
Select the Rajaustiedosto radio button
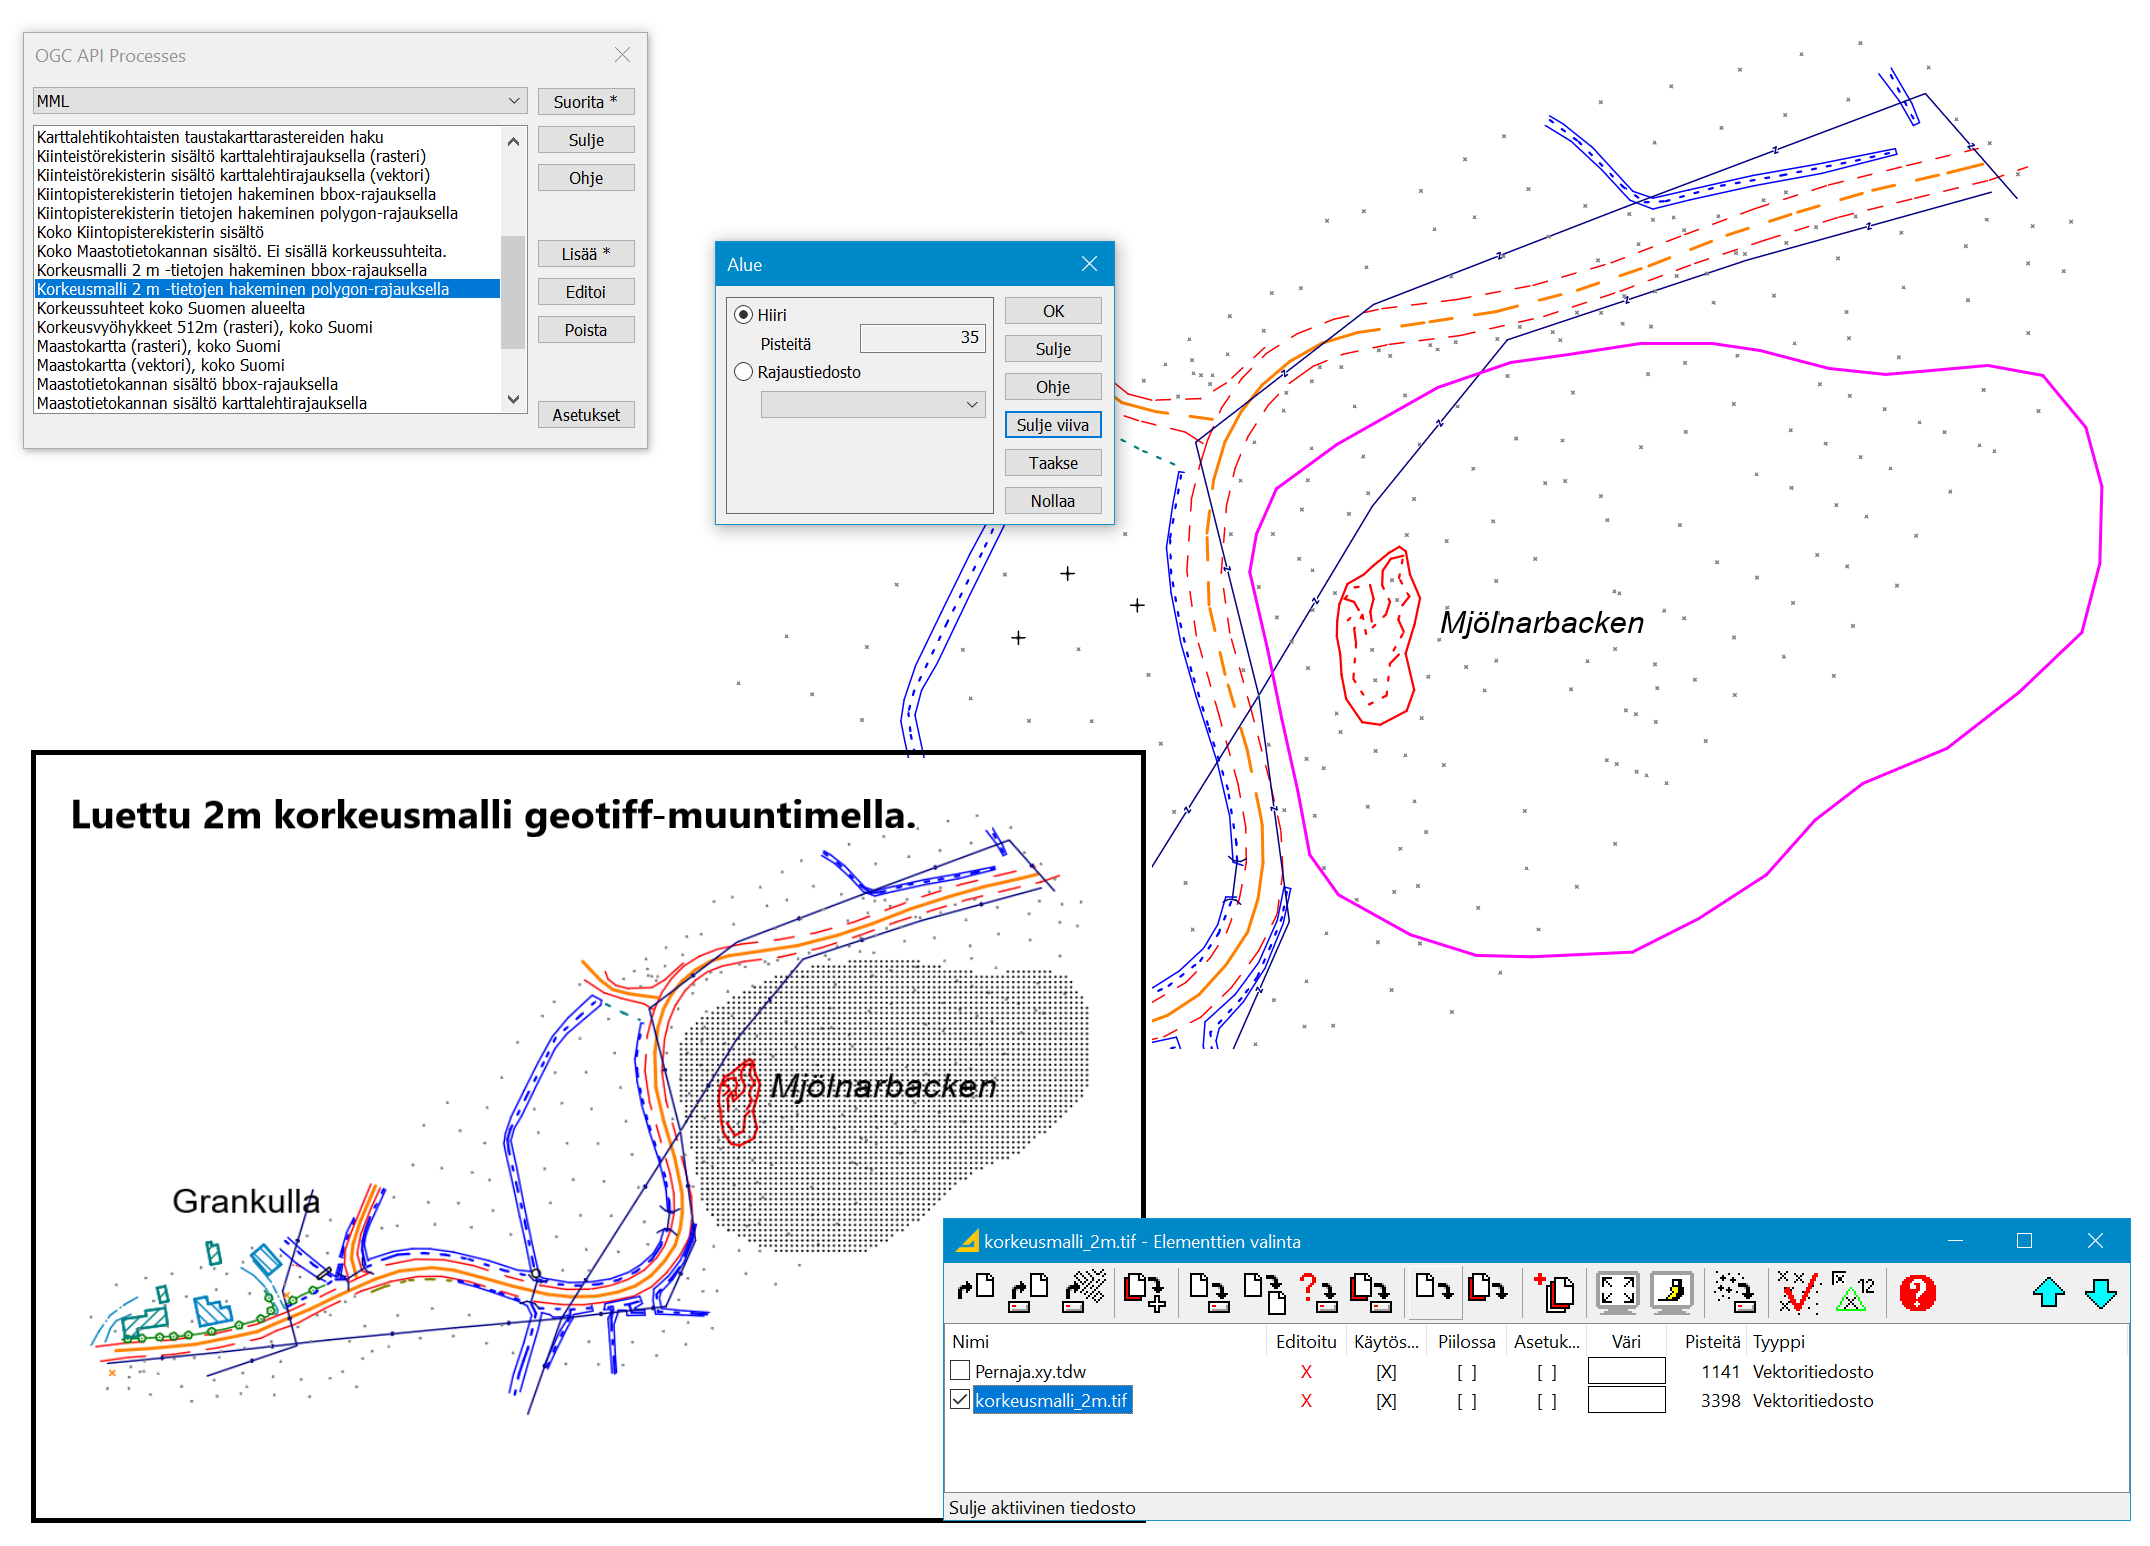click(744, 372)
